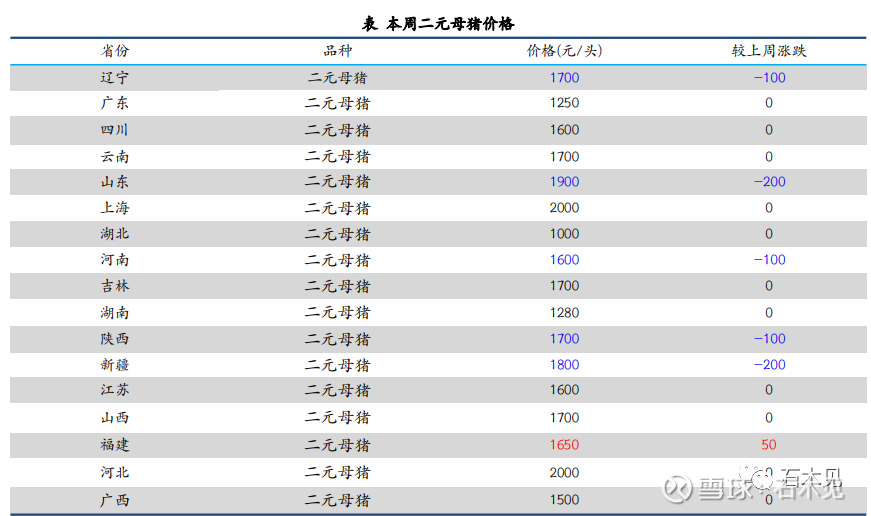Click the -100 change value for 辽宁
This screenshot has width=871, height=516.
pyautogui.click(x=769, y=78)
